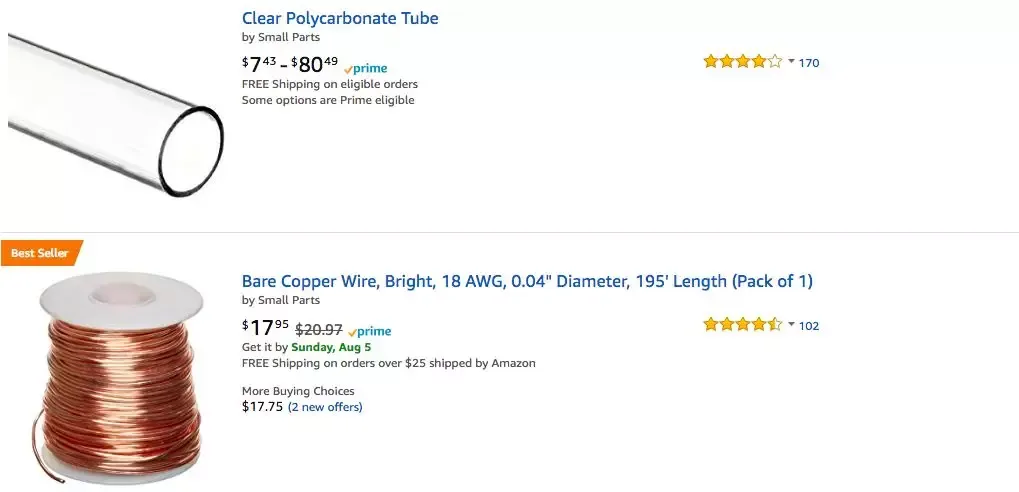Click the polycarbonate tube product image
This screenshot has width=1019, height=492.
coord(115,113)
